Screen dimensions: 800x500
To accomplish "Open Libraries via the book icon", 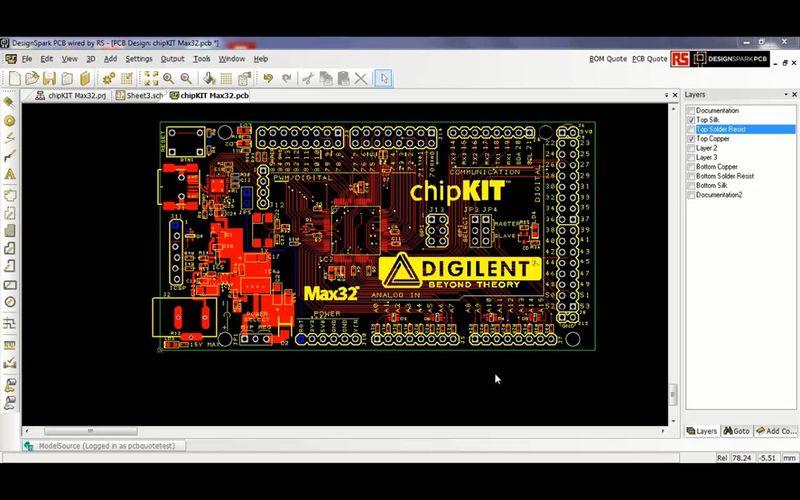I will tap(85, 79).
